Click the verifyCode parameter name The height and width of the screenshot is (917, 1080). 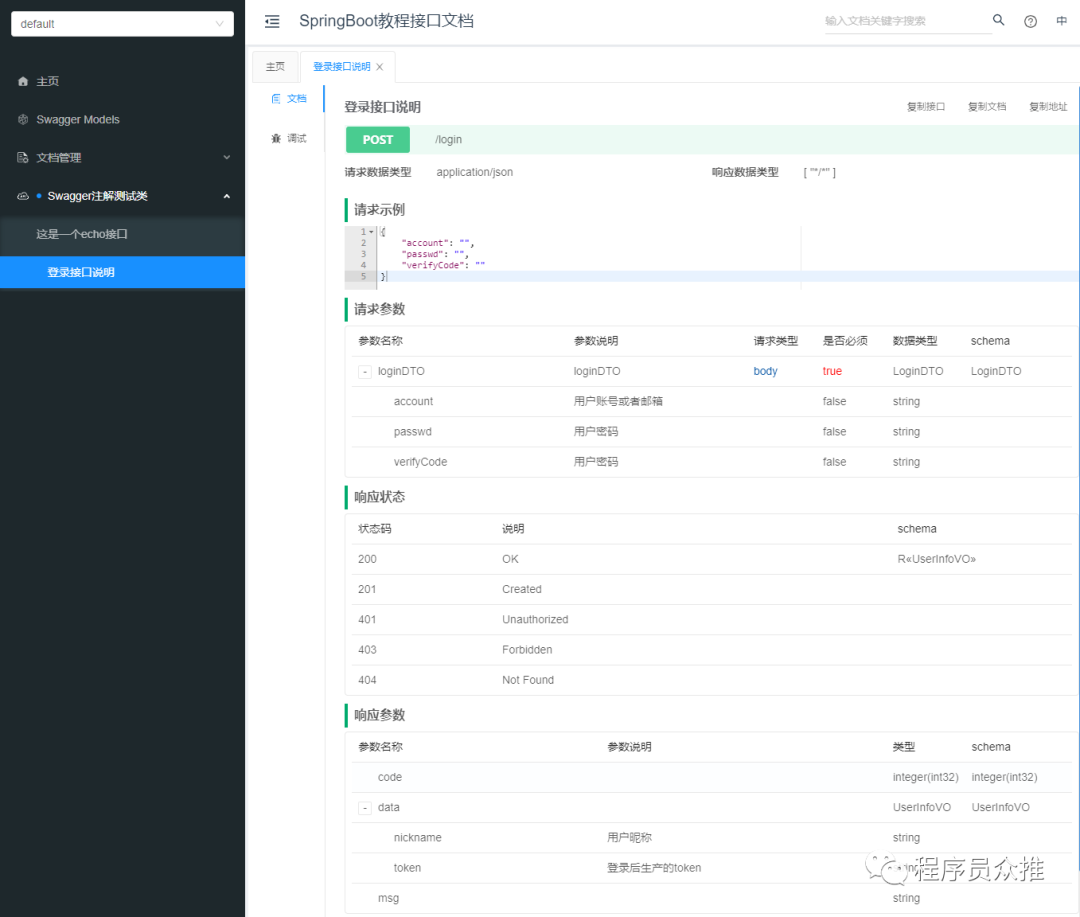[x=420, y=462]
